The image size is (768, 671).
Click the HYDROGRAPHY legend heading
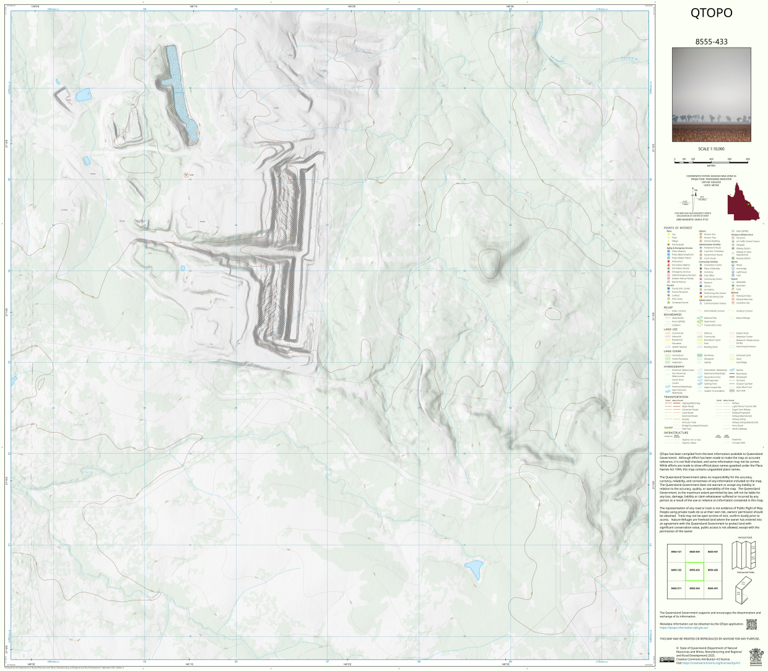pyautogui.click(x=673, y=366)
